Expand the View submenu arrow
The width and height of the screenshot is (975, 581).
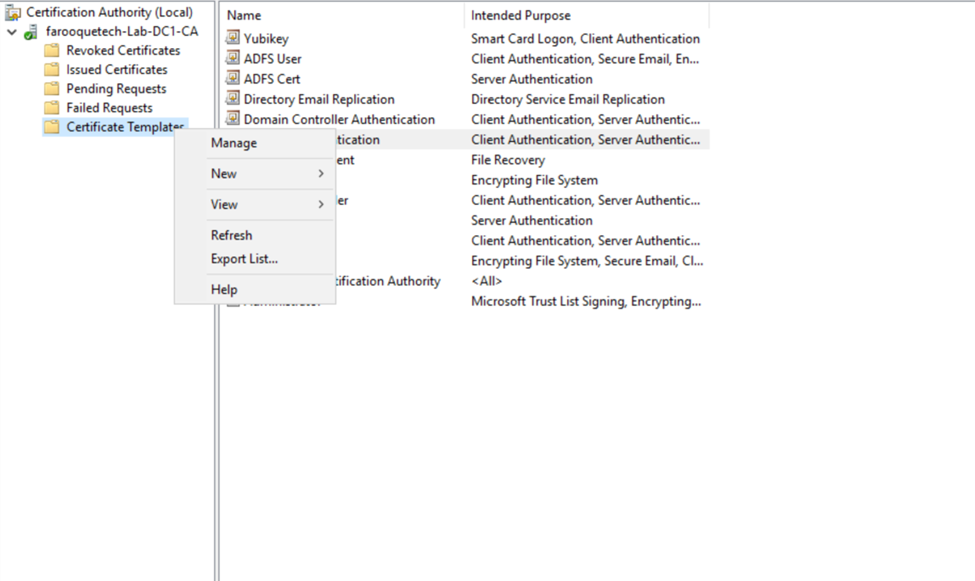click(x=321, y=204)
